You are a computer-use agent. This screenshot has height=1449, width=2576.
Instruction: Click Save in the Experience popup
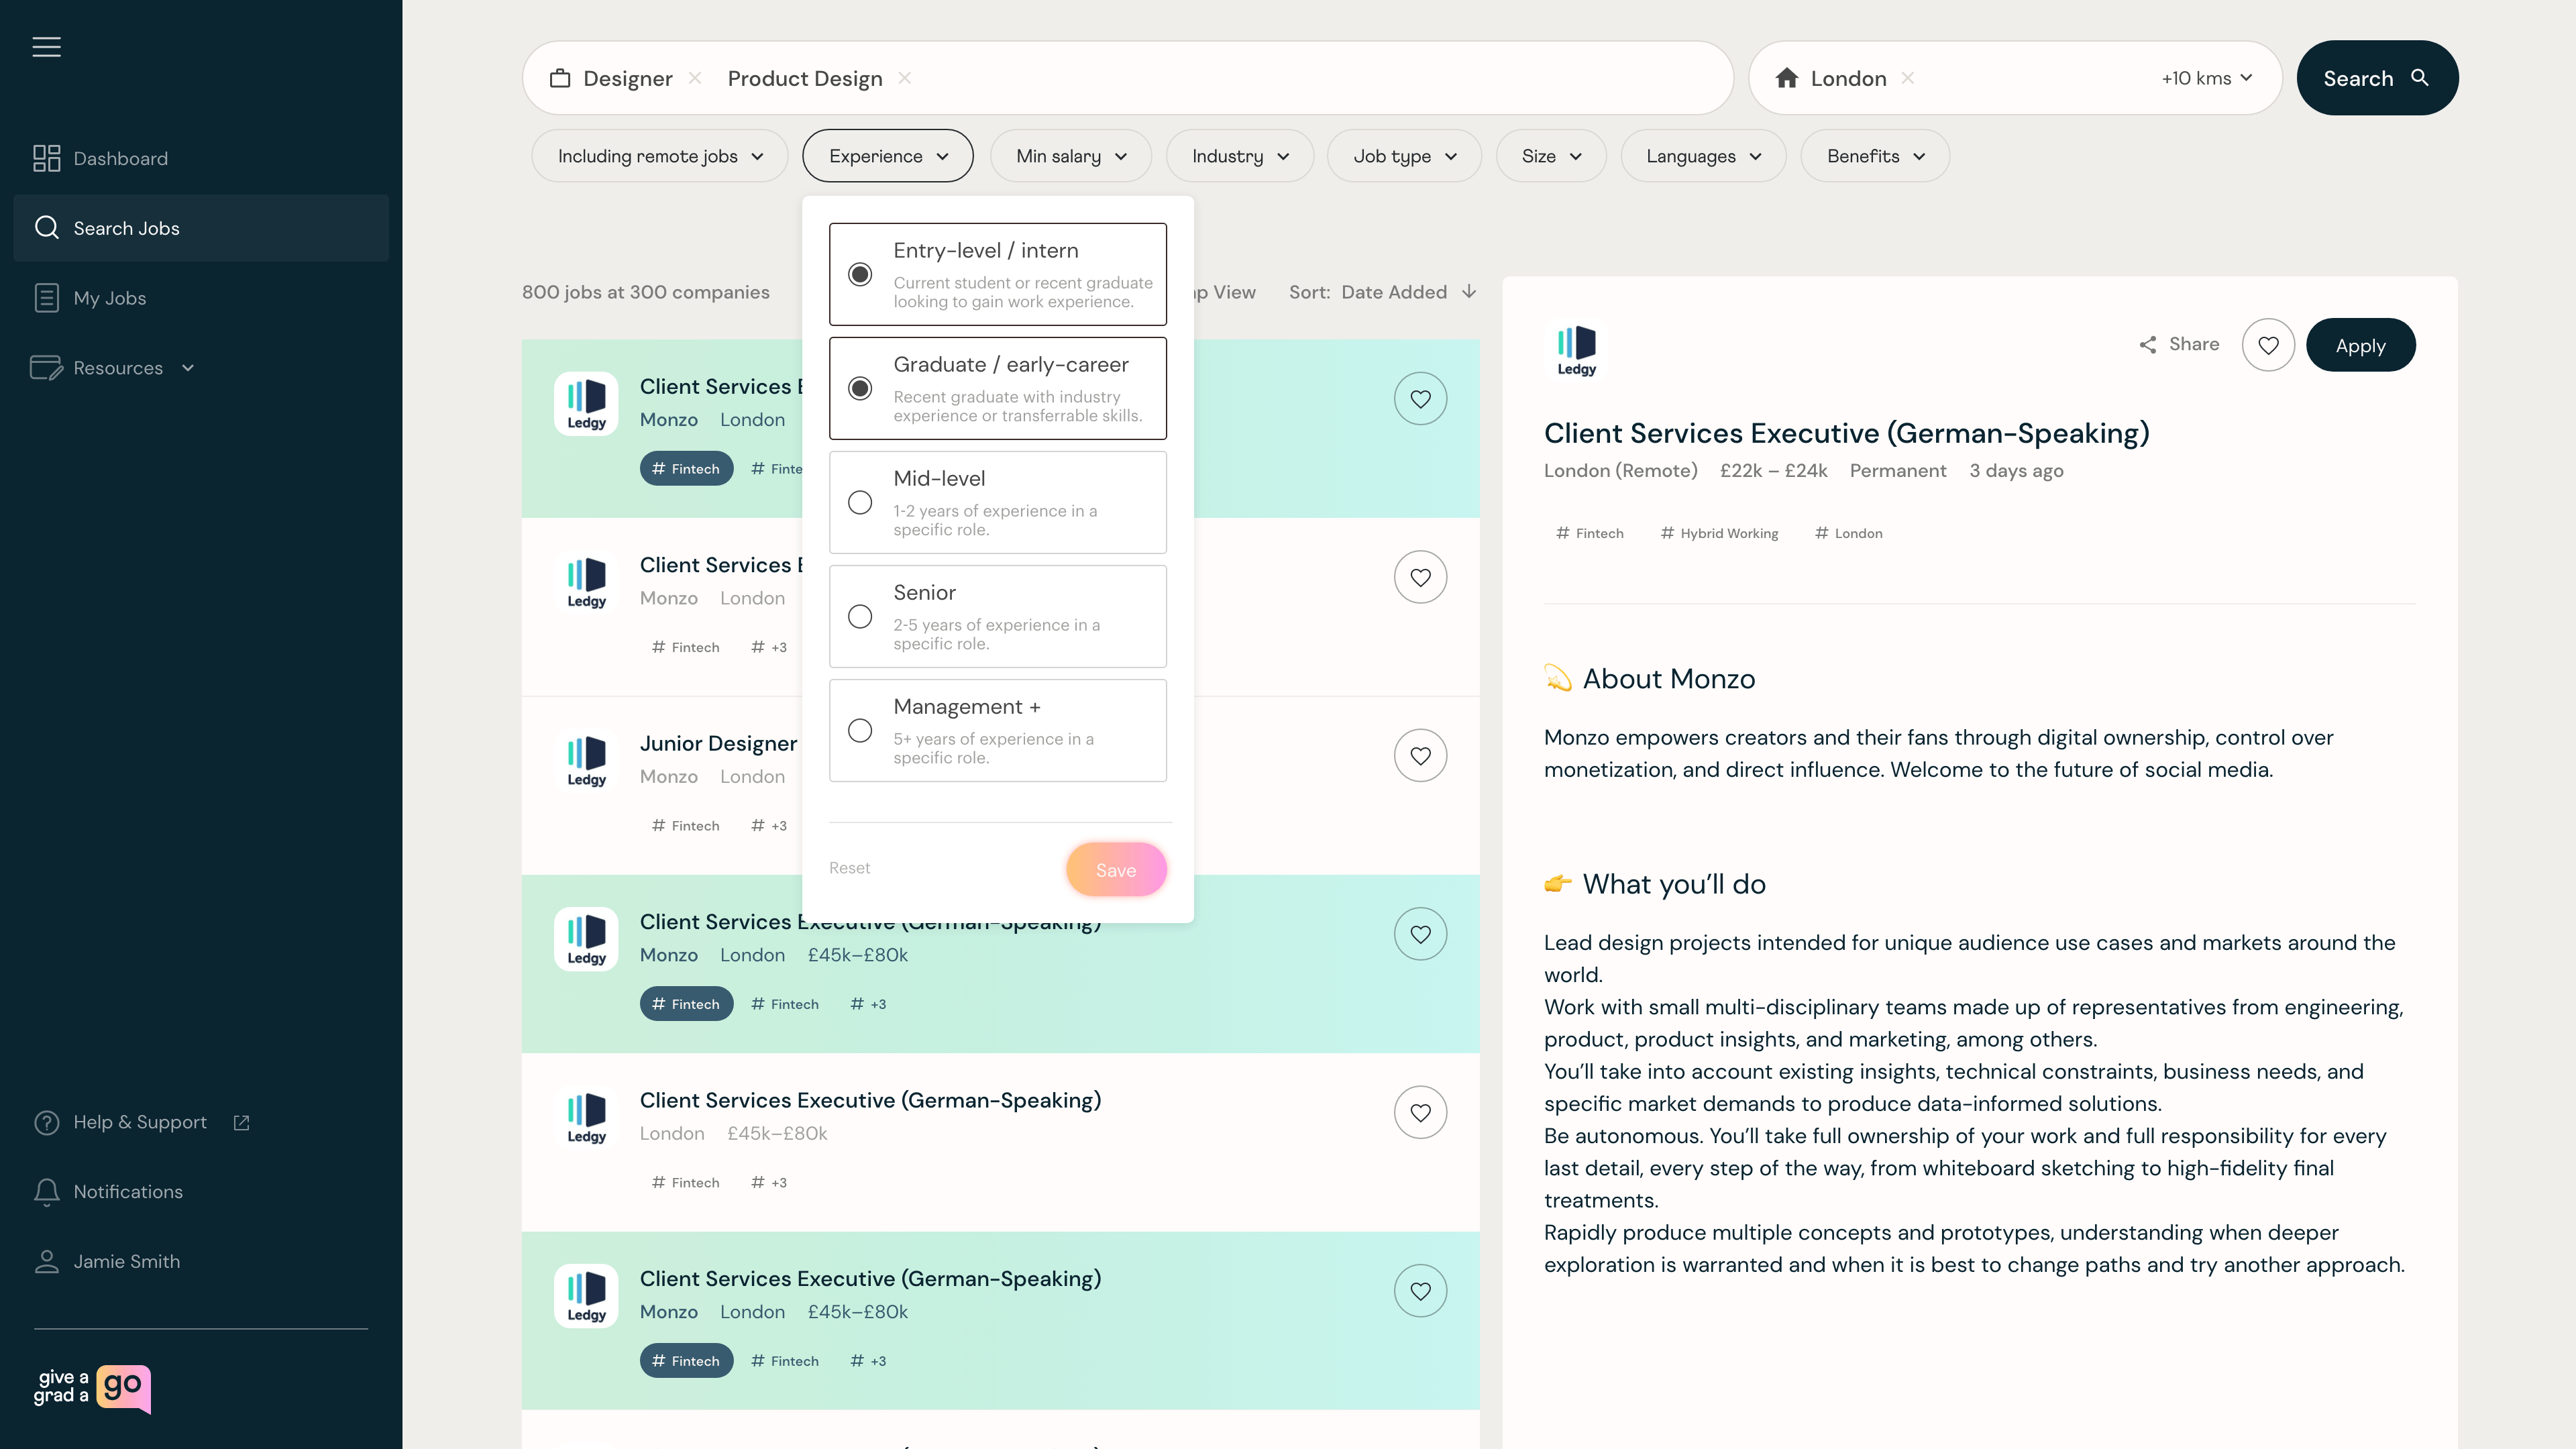pos(1116,870)
